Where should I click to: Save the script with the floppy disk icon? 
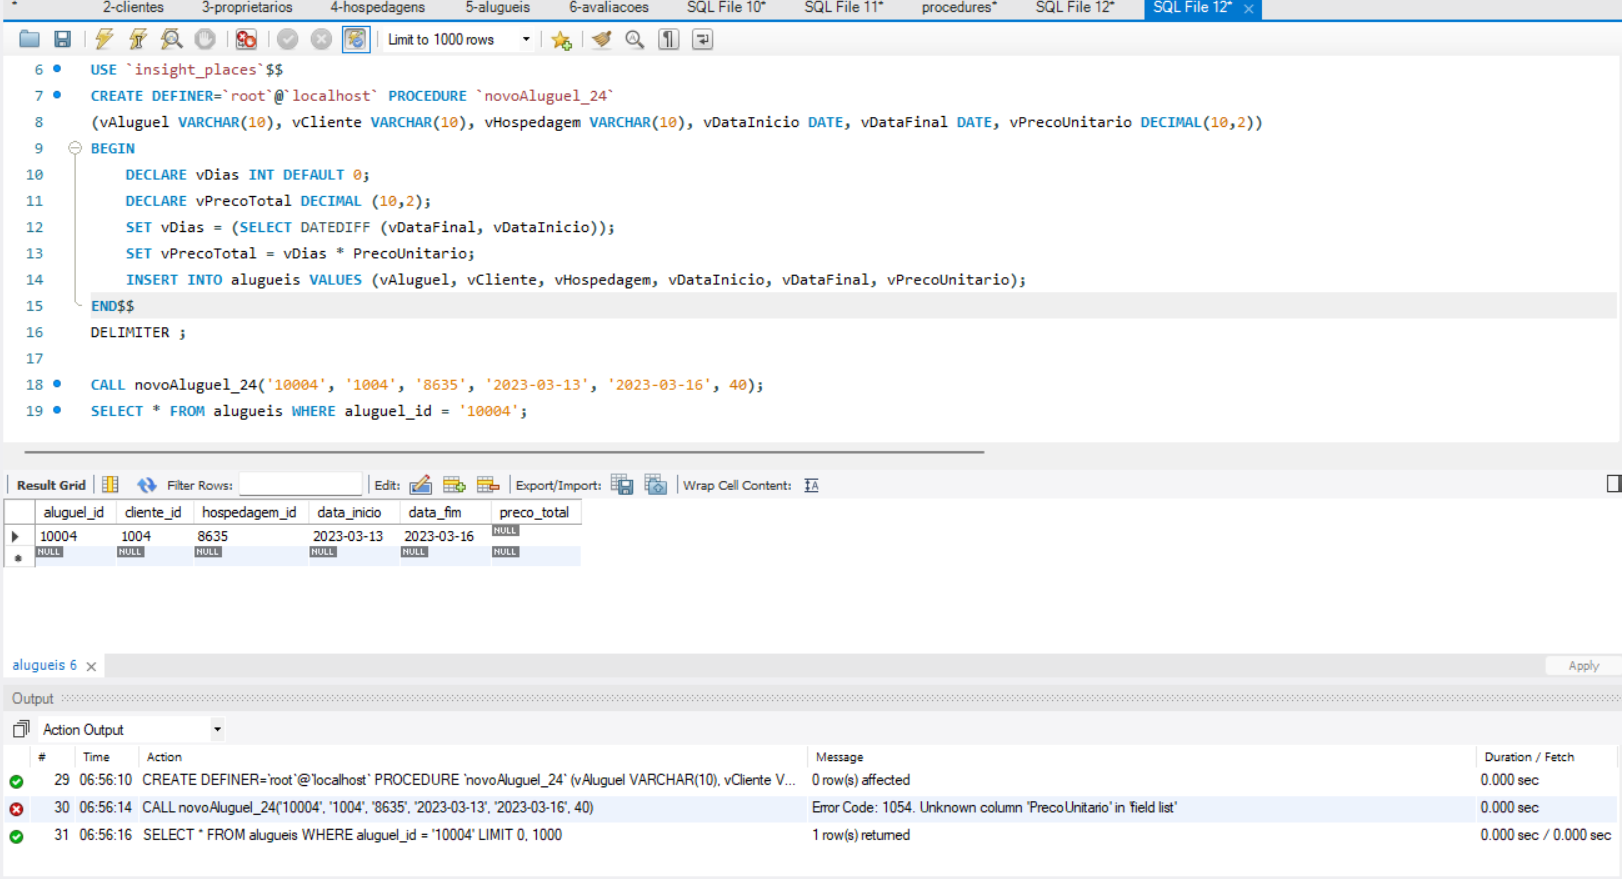coord(62,40)
